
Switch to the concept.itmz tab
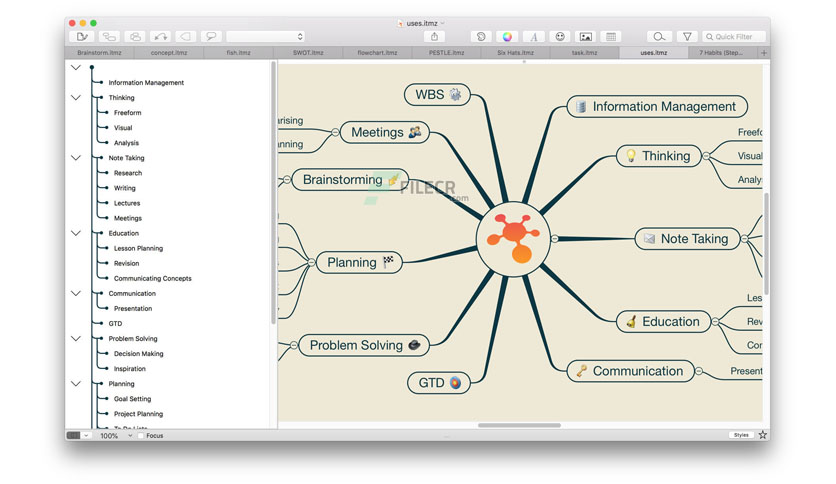pos(168,52)
